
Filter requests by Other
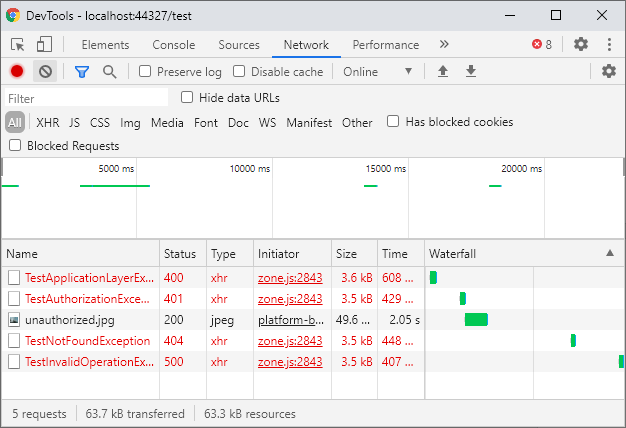(357, 123)
